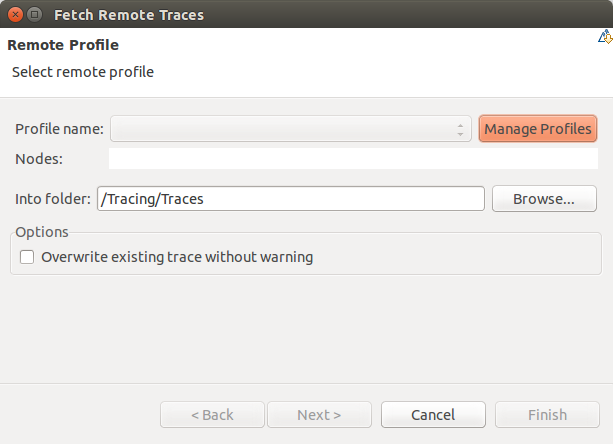Click the Nodes text field
The height and width of the screenshot is (444, 613).
point(353,158)
